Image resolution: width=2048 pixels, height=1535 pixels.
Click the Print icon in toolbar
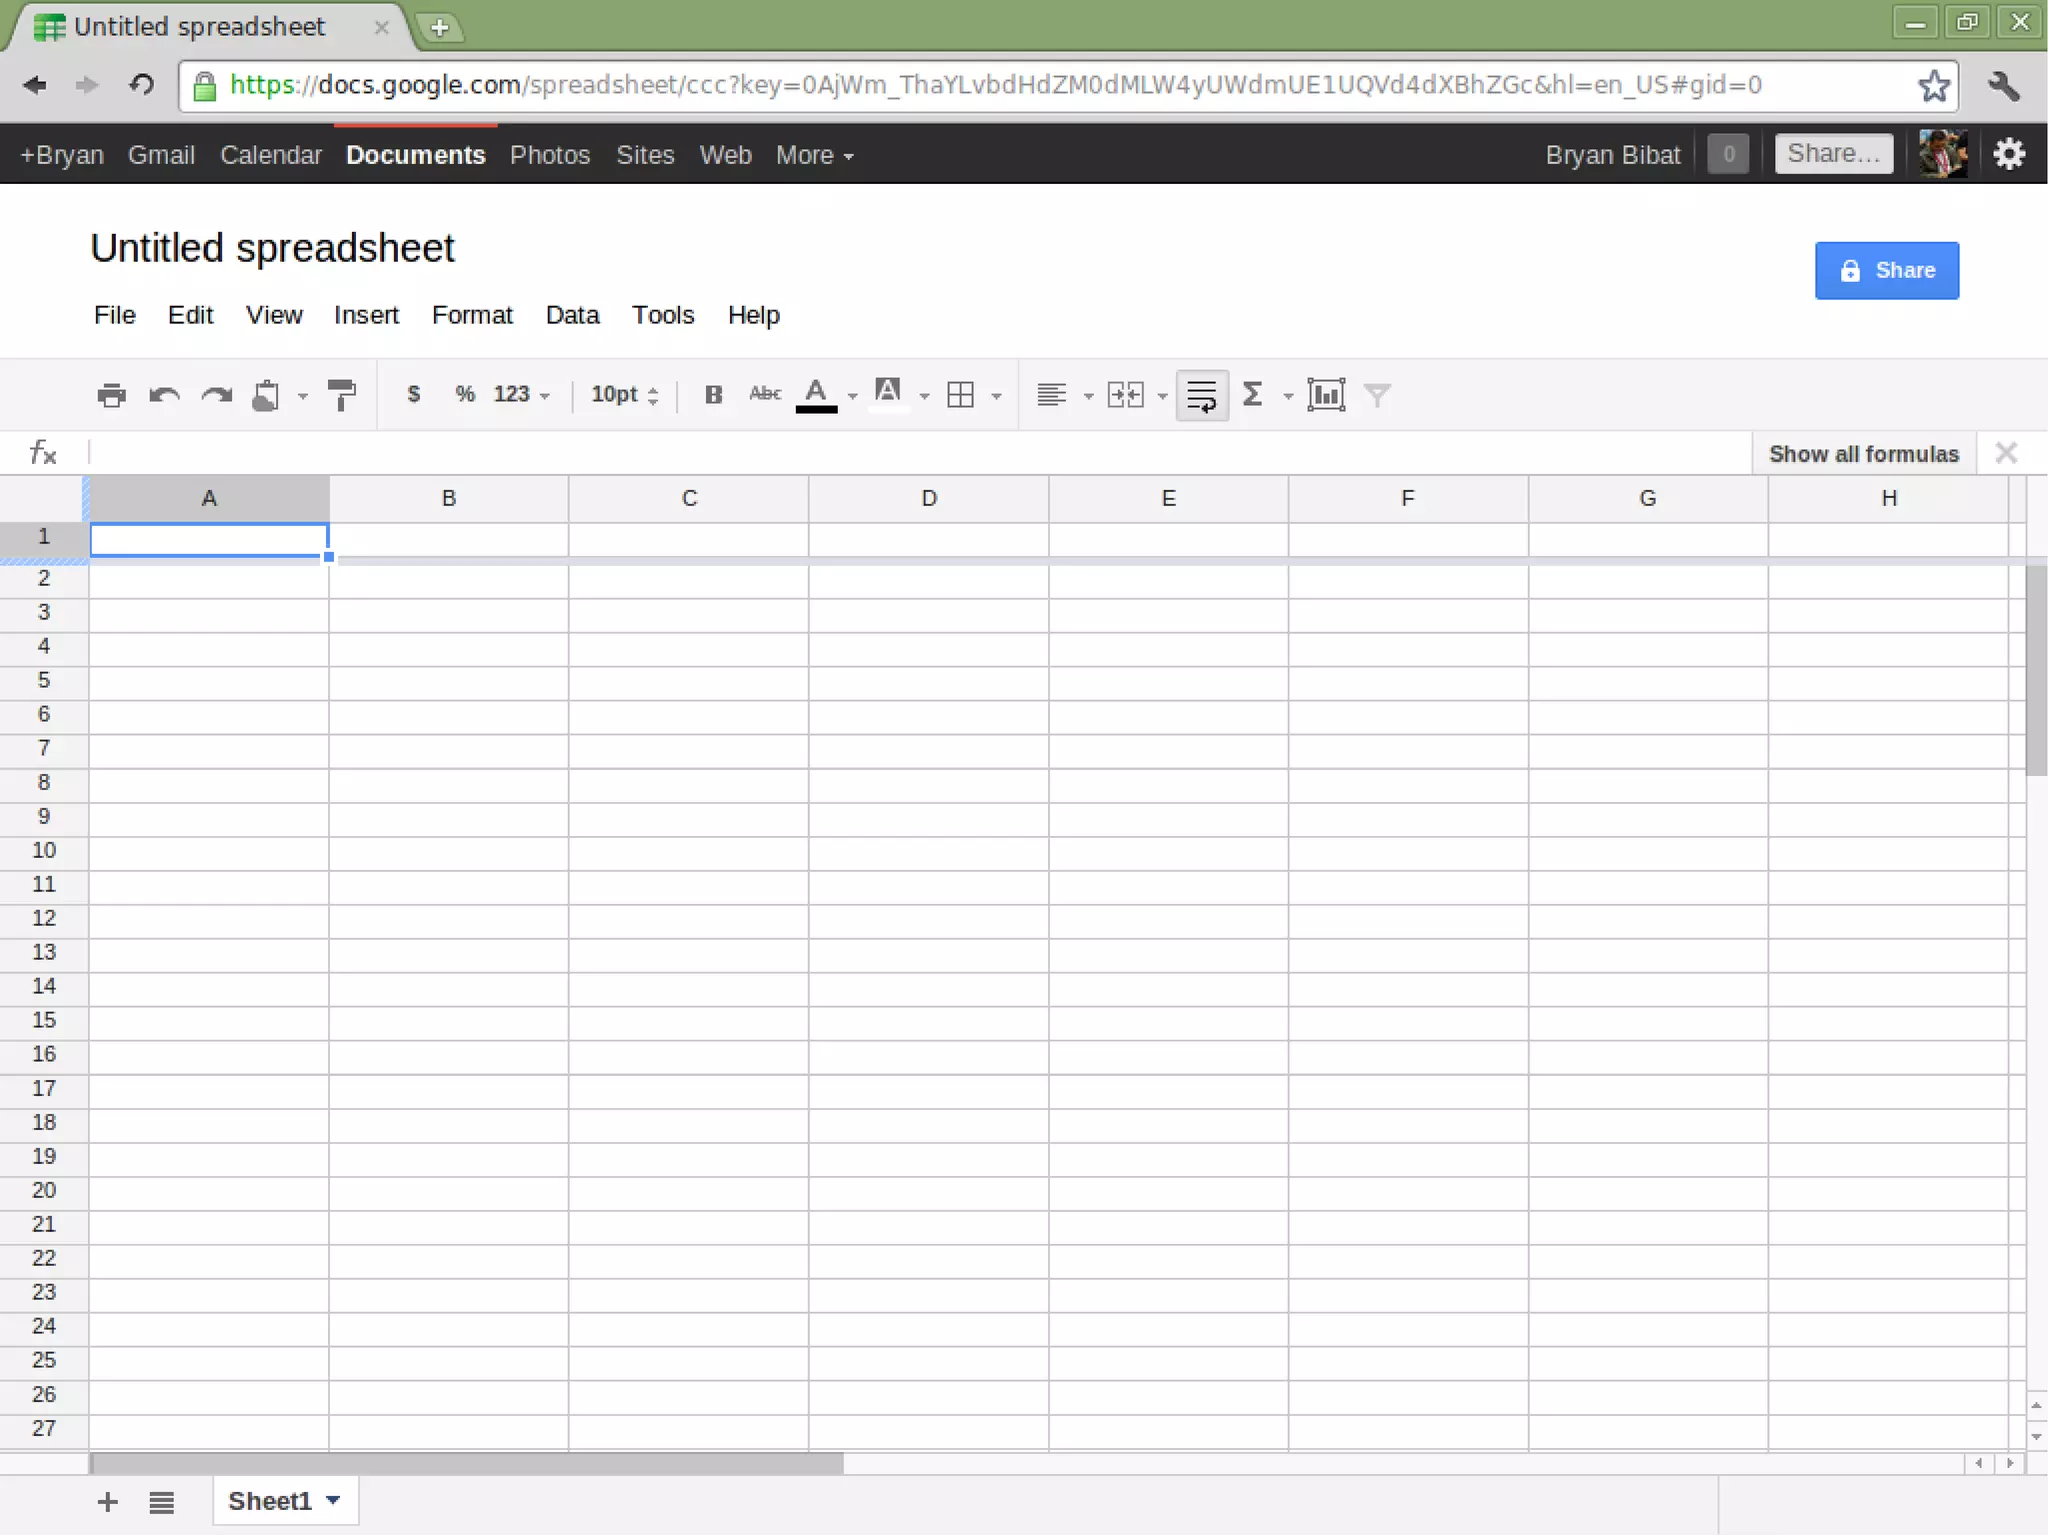point(111,395)
